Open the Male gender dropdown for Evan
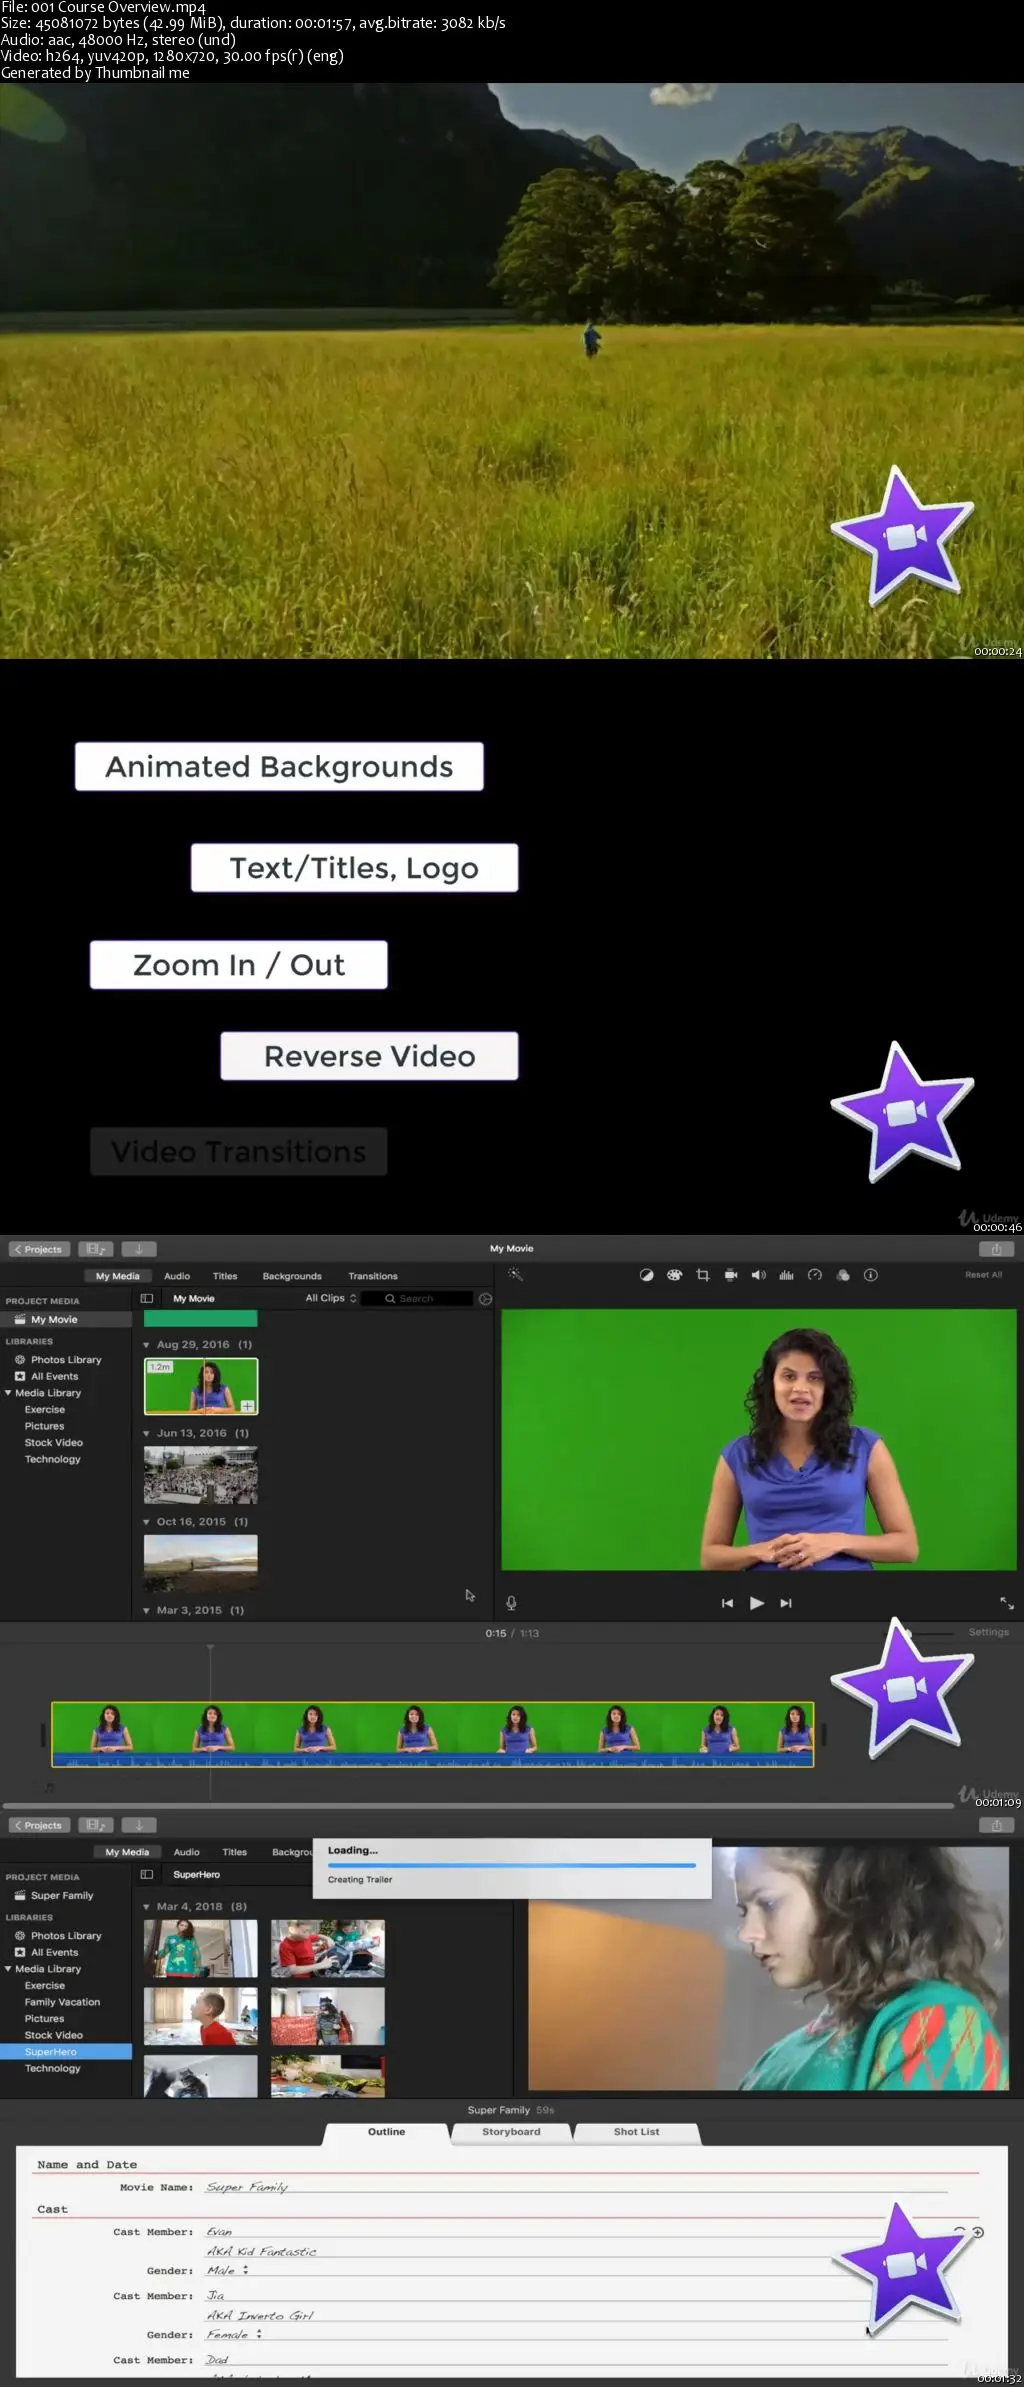Image resolution: width=1024 pixels, height=2387 pixels. click(228, 2270)
